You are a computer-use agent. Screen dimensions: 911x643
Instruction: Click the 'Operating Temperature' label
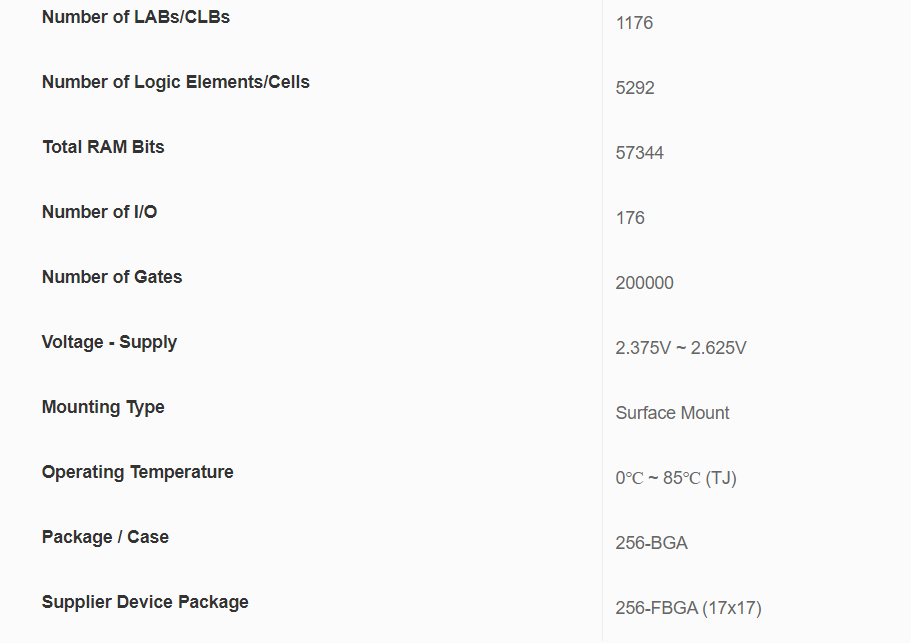coord(138,472)
